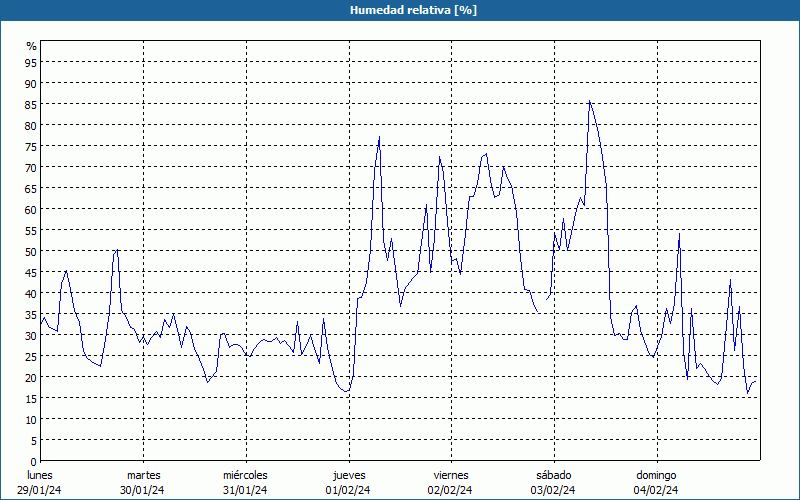Click the 85 y-axis value
The image size is (800, 500).
(31, 104)
